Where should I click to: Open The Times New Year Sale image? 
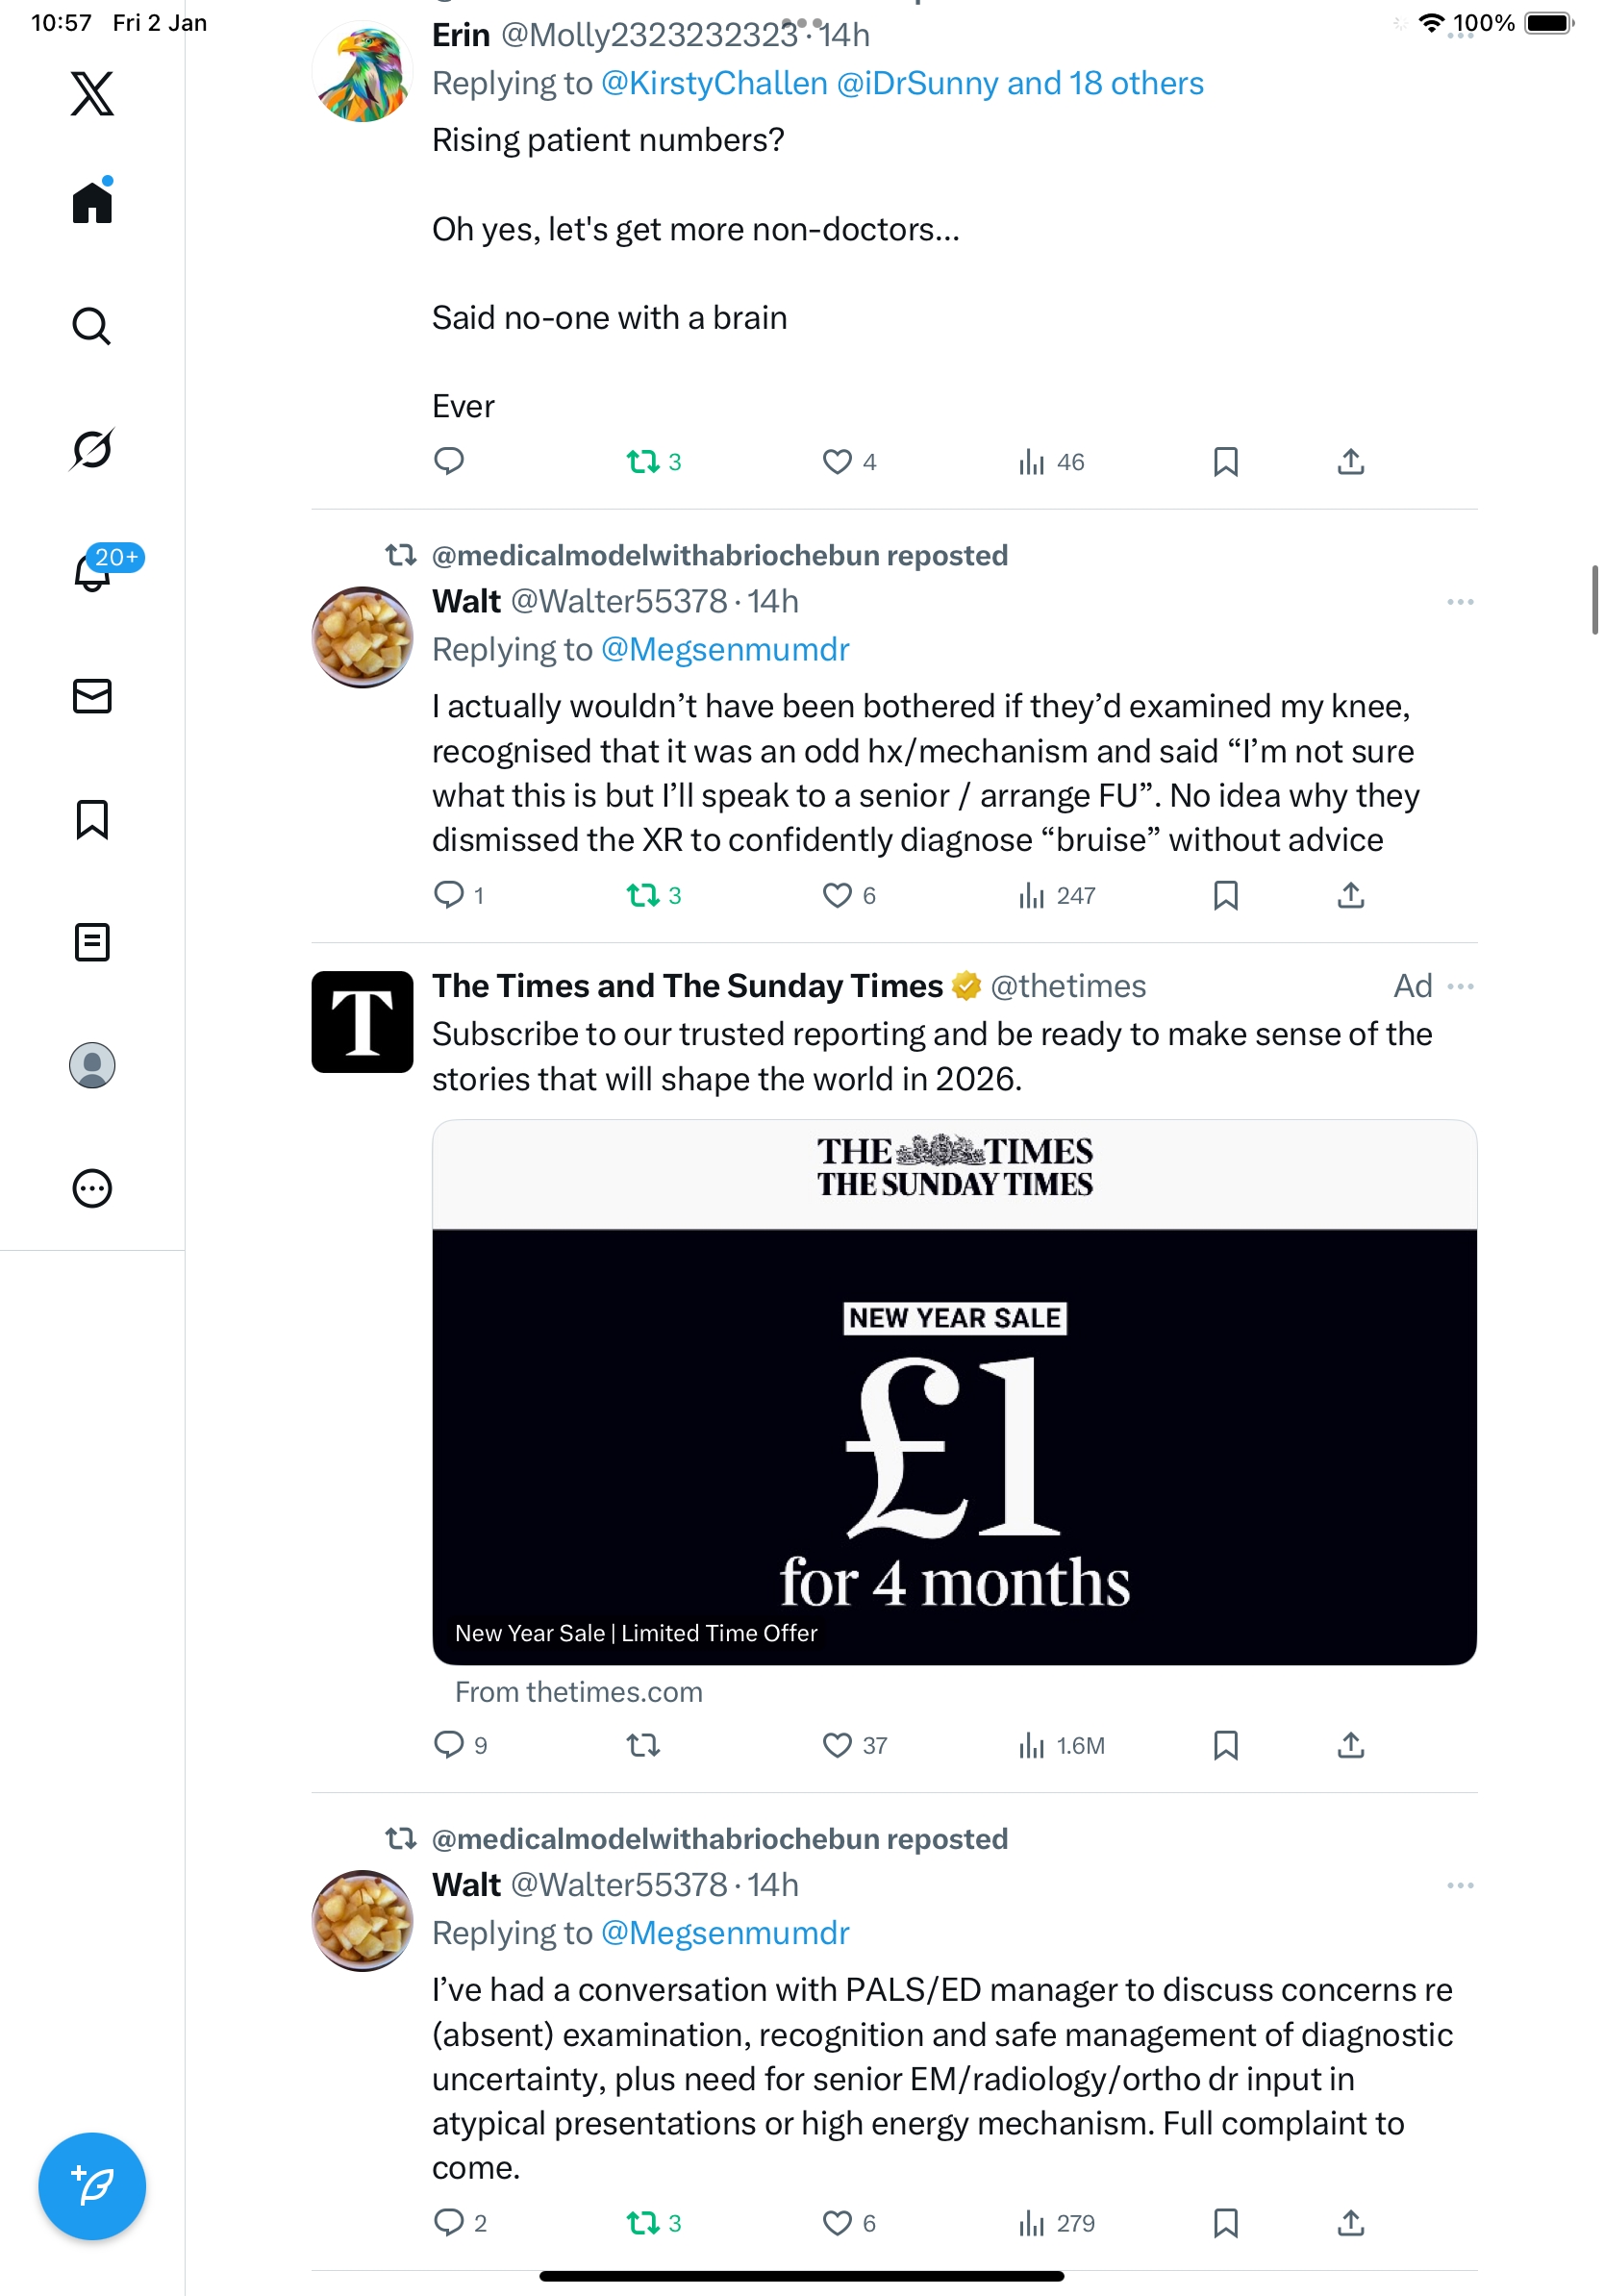point(954,1392)
